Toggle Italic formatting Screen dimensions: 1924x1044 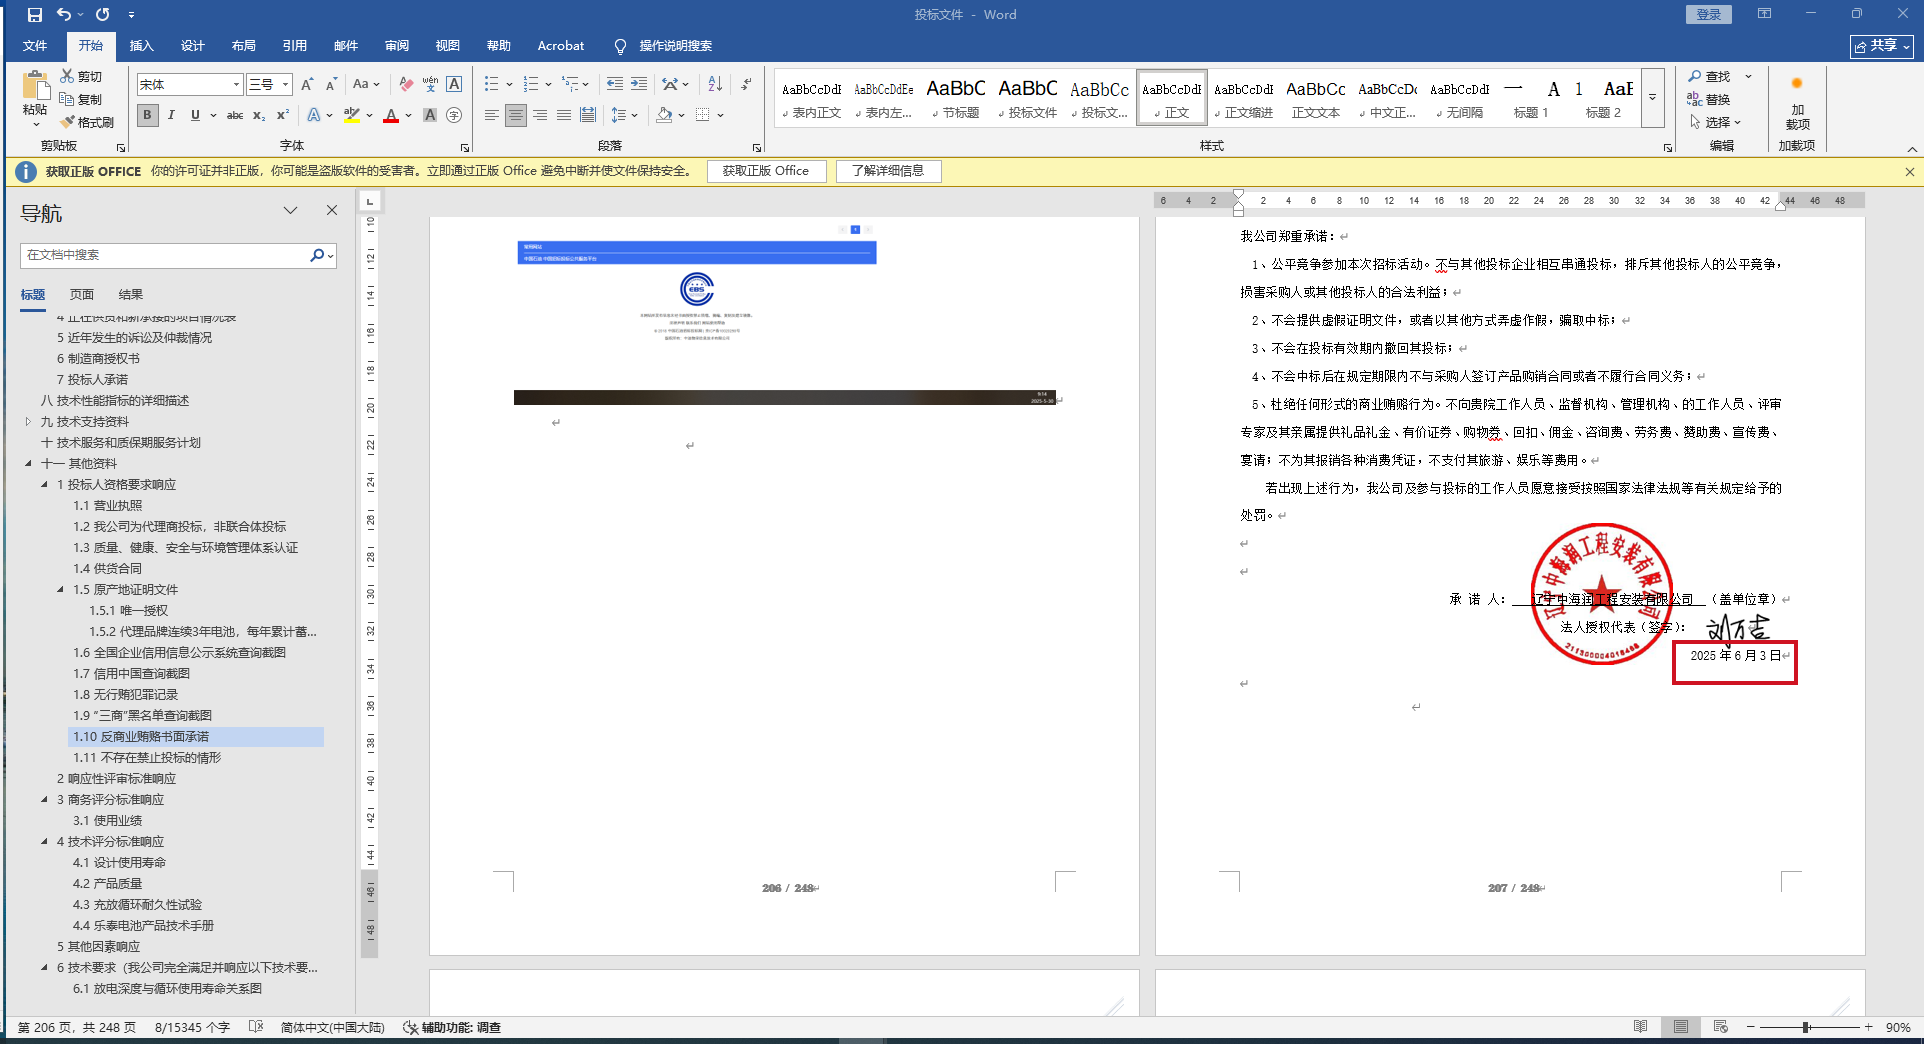(x=171, y=115)
